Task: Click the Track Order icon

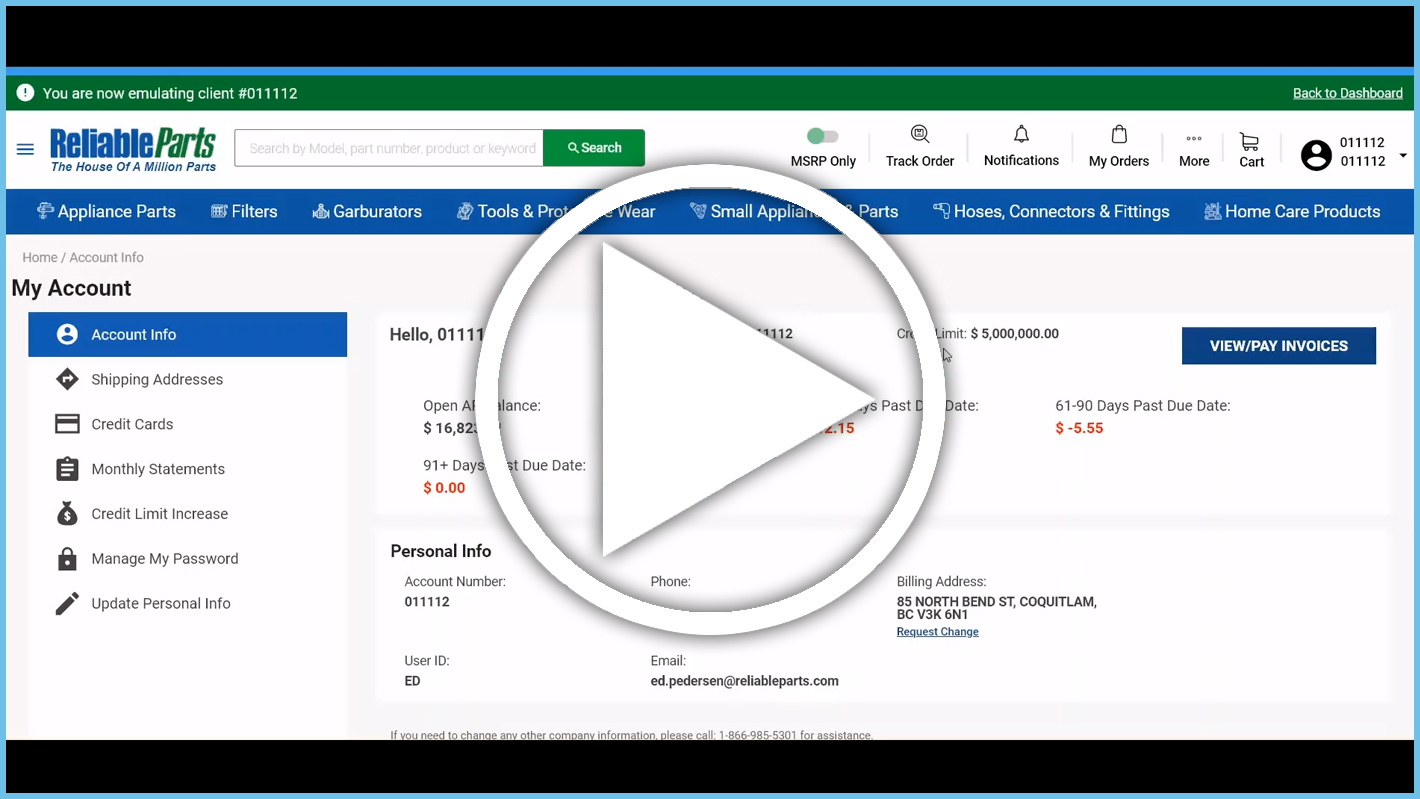Action: point(920,135)
